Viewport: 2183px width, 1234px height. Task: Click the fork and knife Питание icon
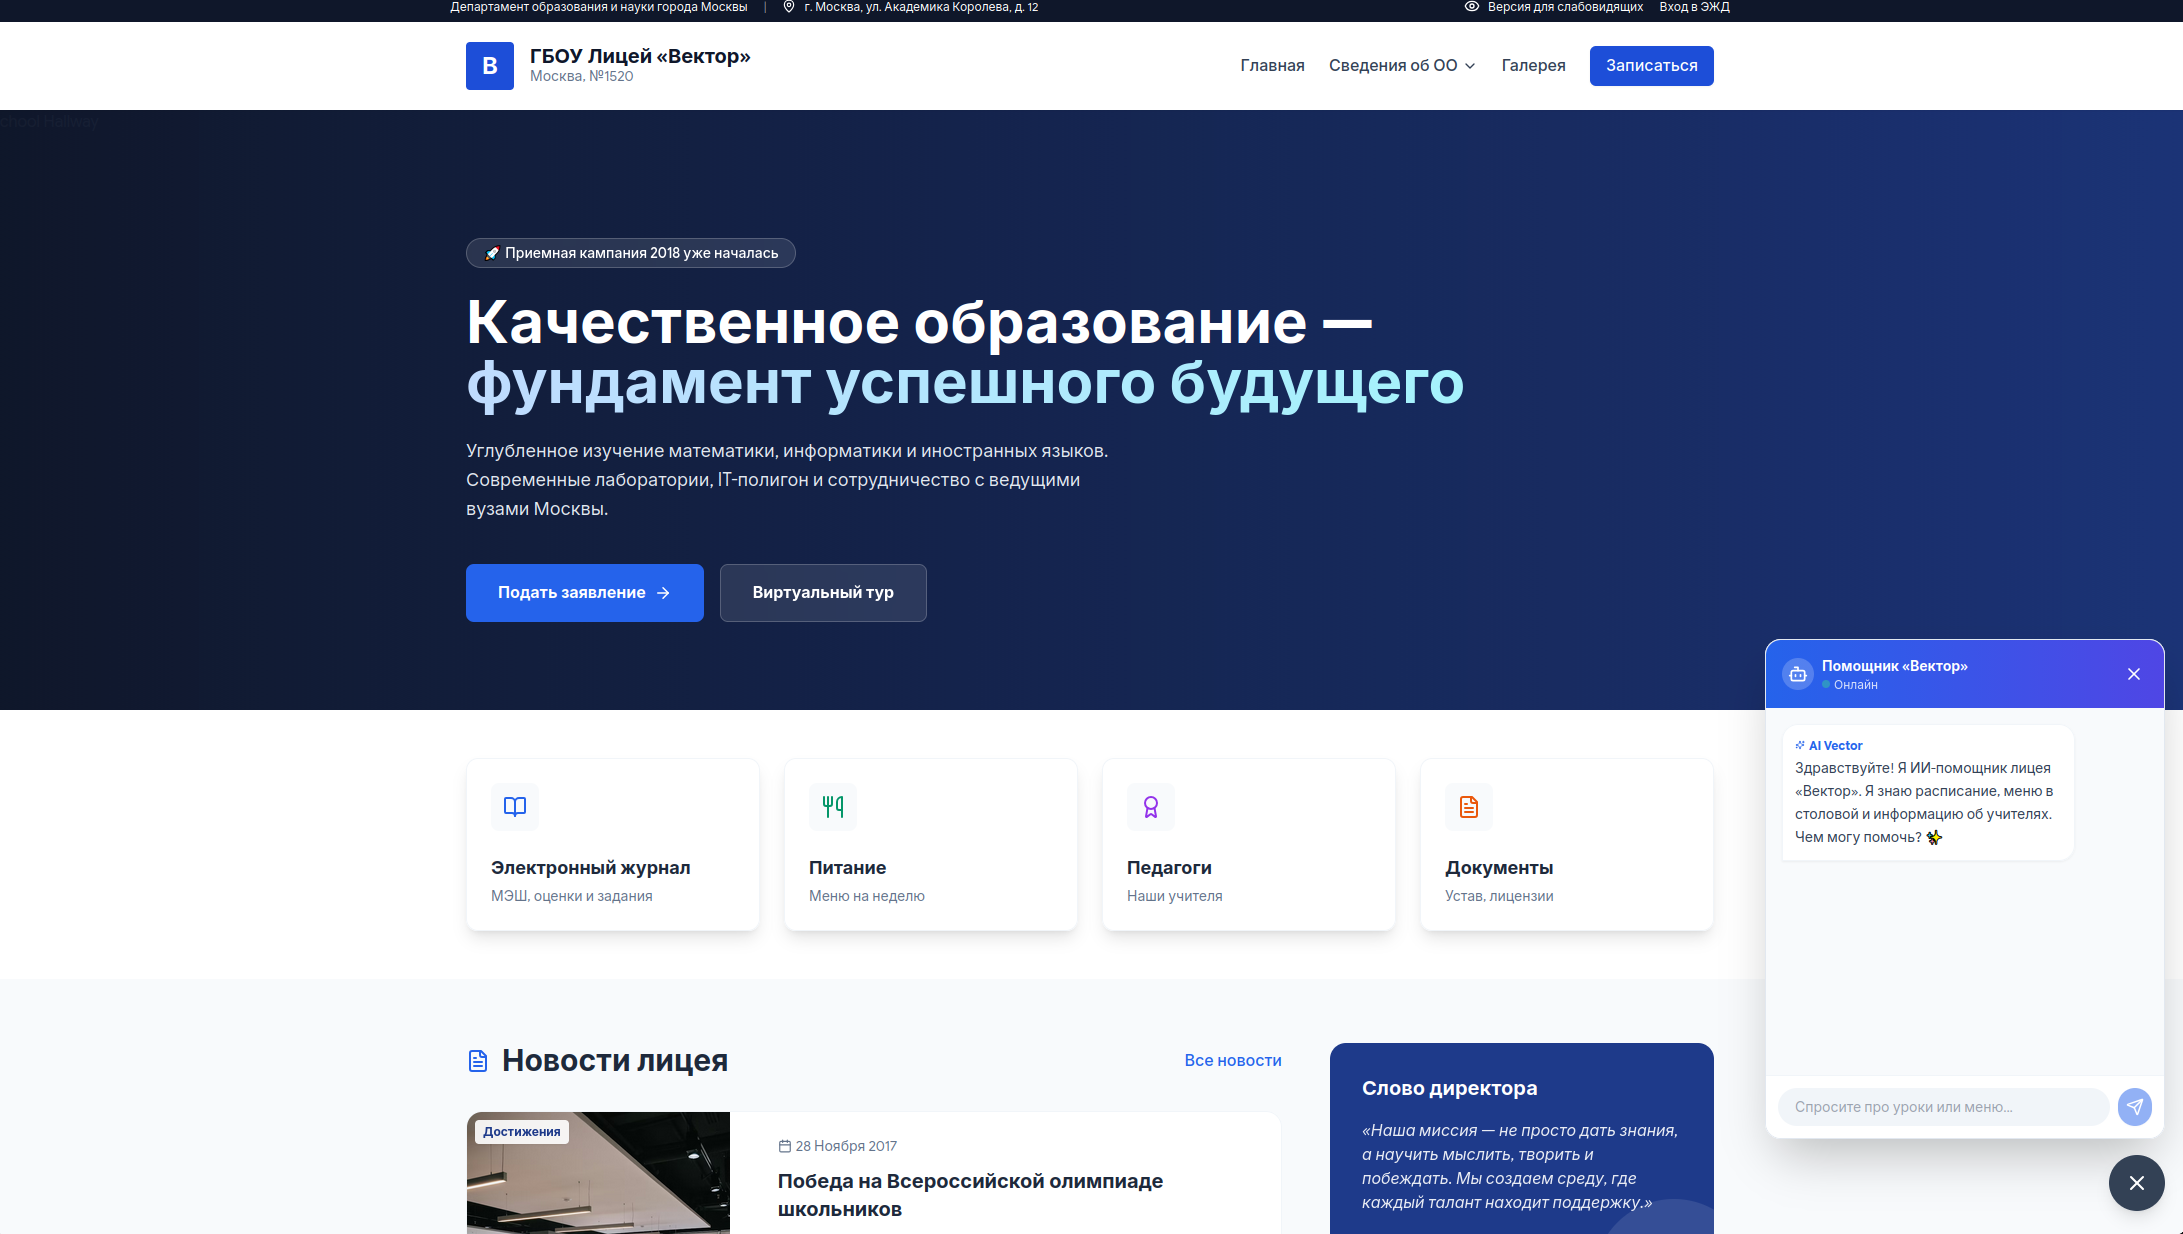[x=833, y=807]
